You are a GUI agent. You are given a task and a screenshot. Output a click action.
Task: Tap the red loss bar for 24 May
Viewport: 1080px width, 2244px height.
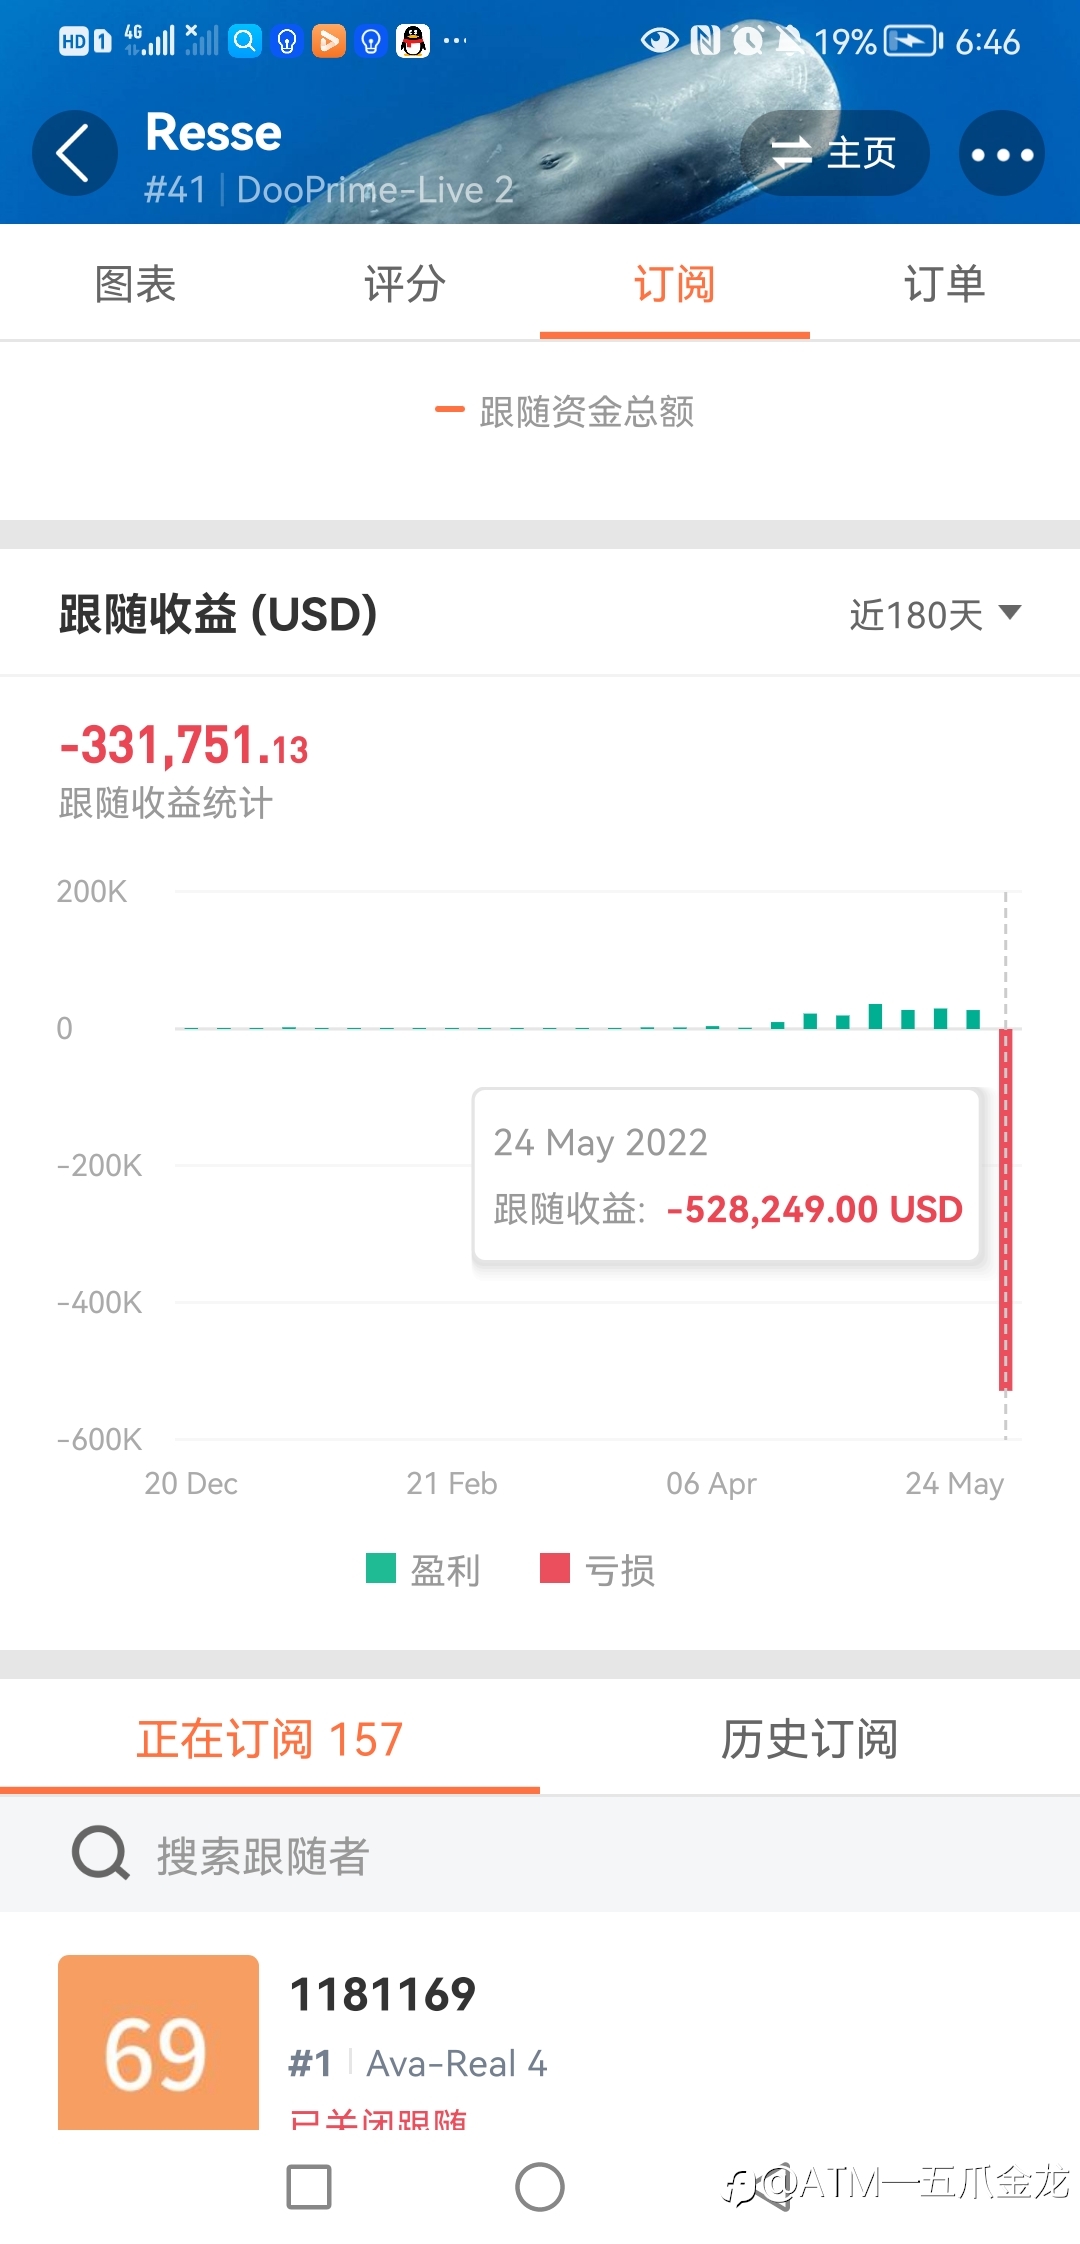point(1006,1210)
